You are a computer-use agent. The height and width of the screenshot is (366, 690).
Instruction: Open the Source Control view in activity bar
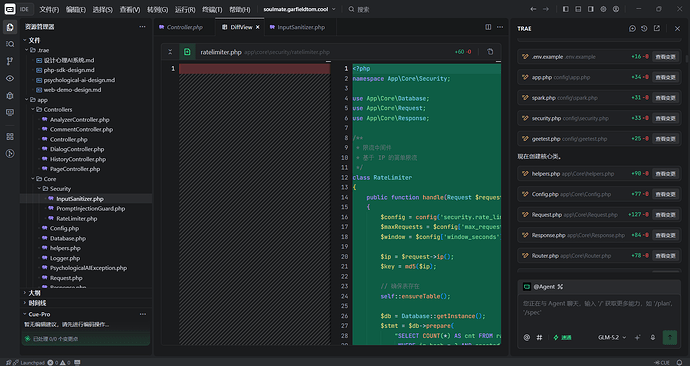pyautogui.click(x=10, y=61)
